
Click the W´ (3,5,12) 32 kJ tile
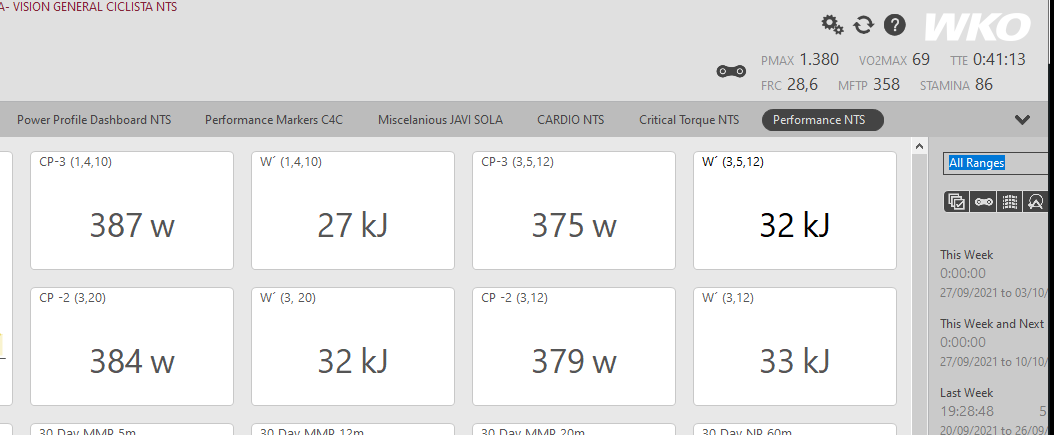pos(795,210)
